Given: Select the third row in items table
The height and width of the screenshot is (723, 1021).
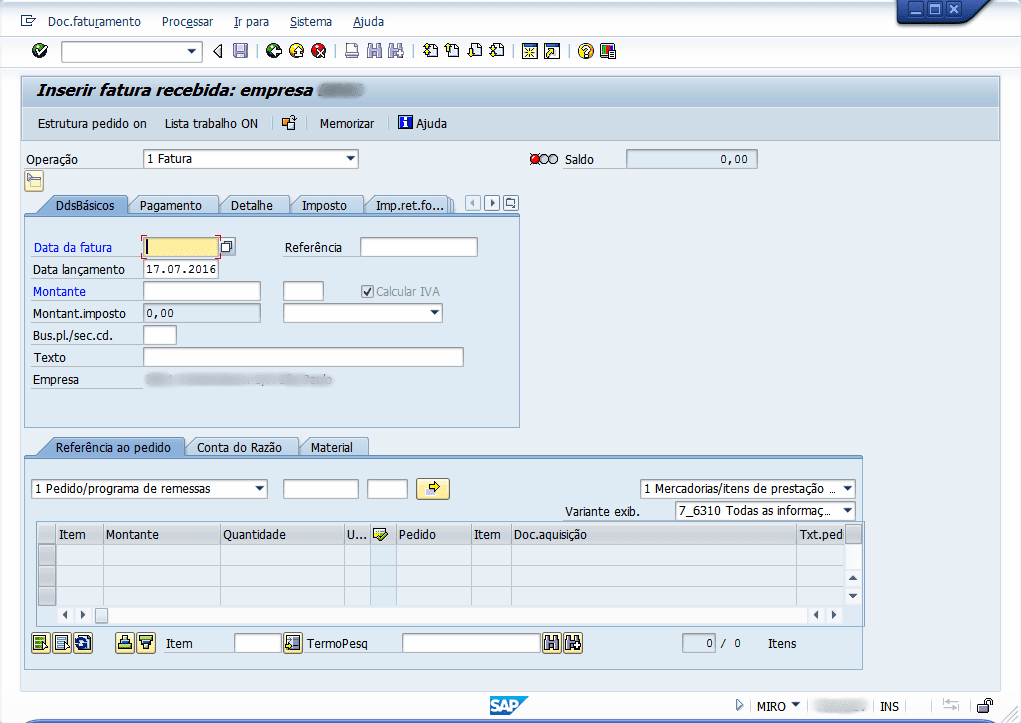Looking at the screenshot, I should click(46, 596).
